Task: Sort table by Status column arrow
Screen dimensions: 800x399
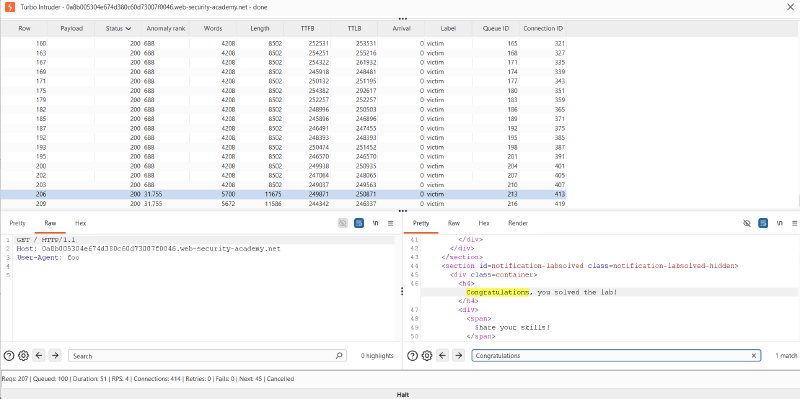Action: click(x=128, y=29)
